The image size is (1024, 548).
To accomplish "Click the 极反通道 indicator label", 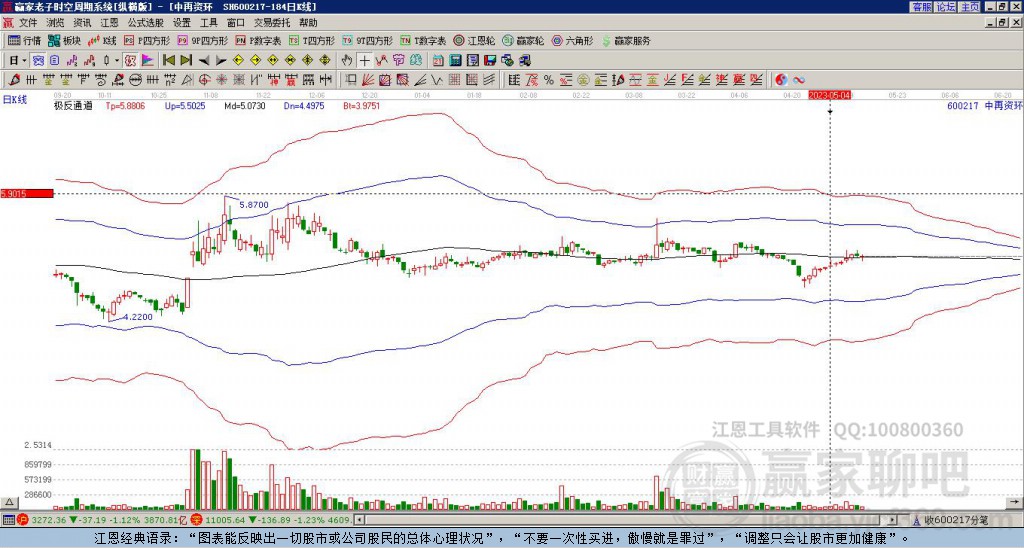I will tap(73, 105).
